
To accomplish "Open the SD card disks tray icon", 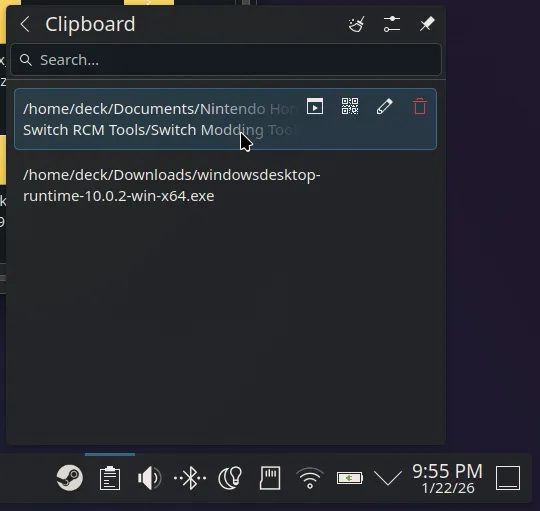I will pos(270,478).
